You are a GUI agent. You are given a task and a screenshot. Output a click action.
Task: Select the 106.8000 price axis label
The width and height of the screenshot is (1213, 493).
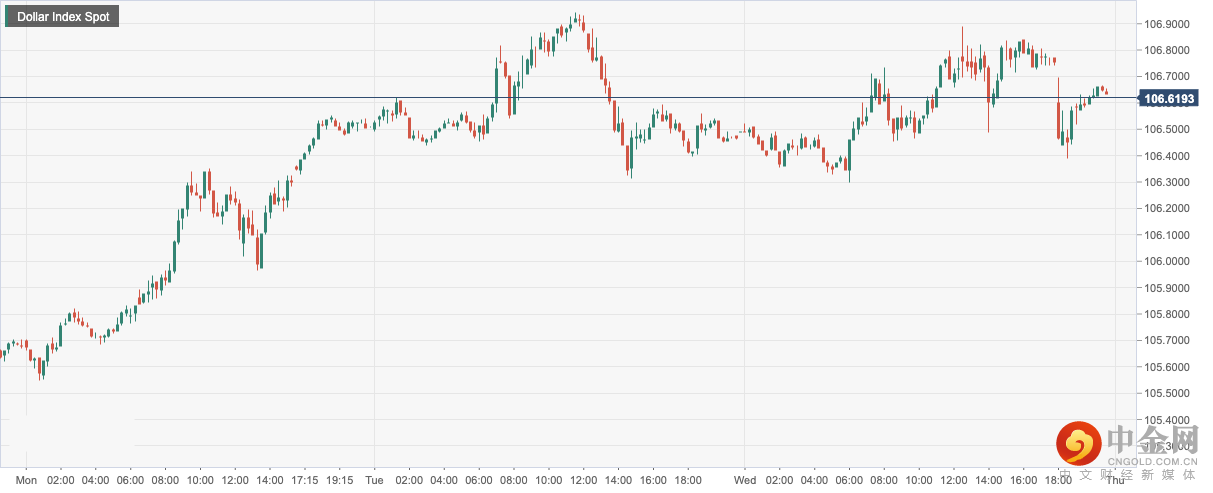(x=1167, y=50)
